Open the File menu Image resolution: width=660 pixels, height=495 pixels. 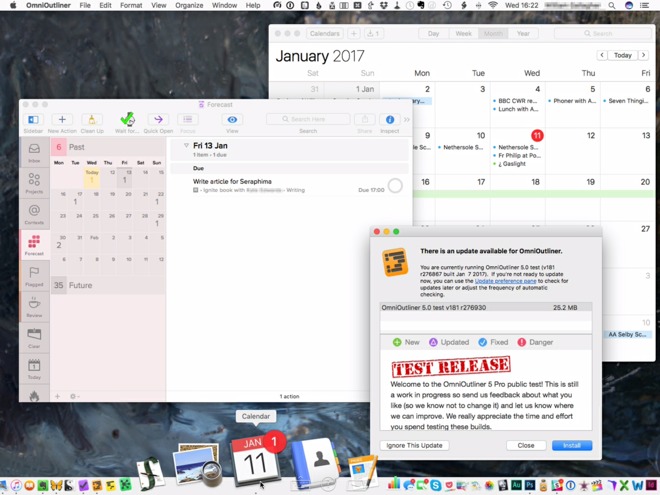click(85, 5)
